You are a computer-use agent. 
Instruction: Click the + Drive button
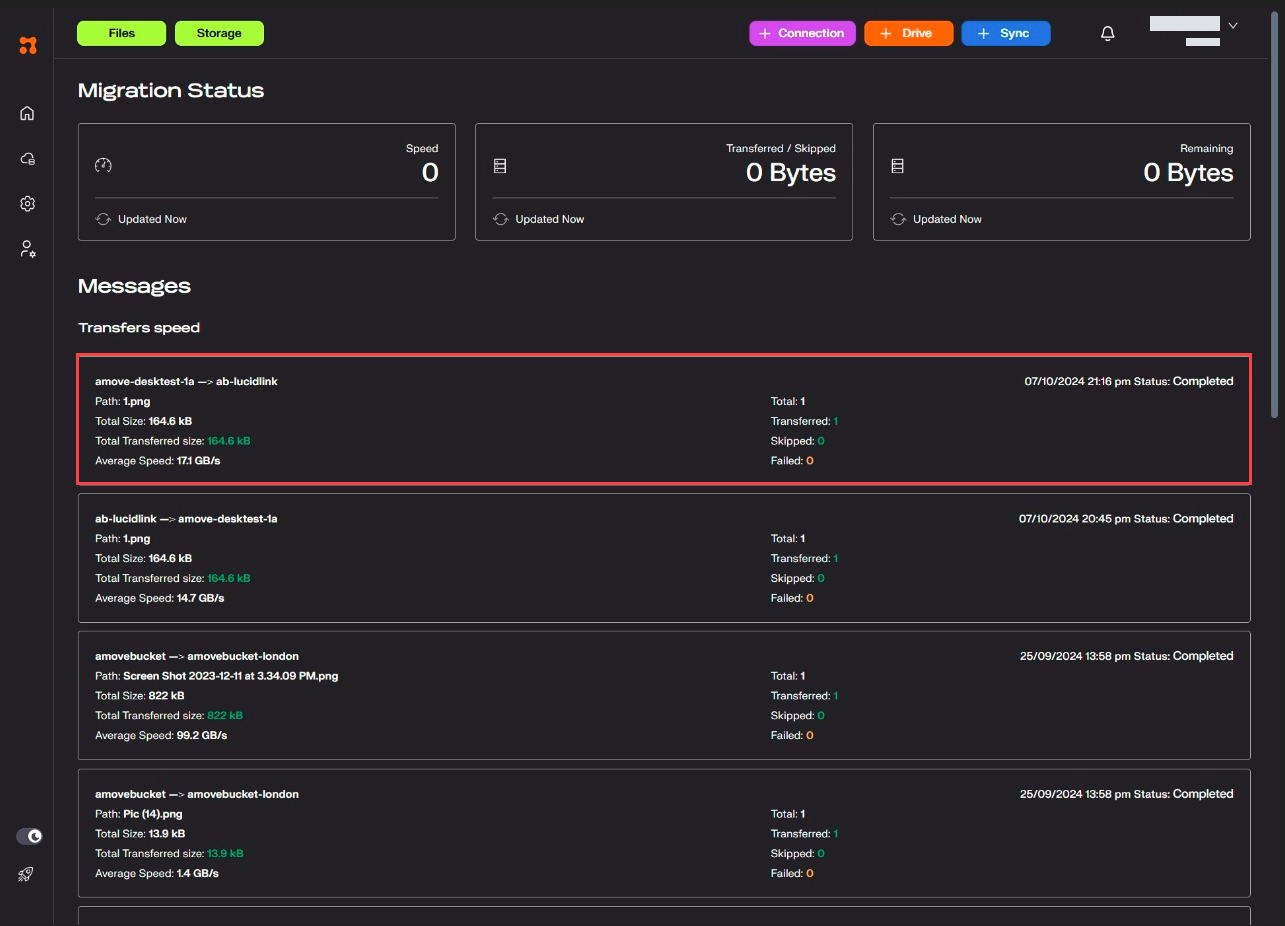[x=908, y=34]
